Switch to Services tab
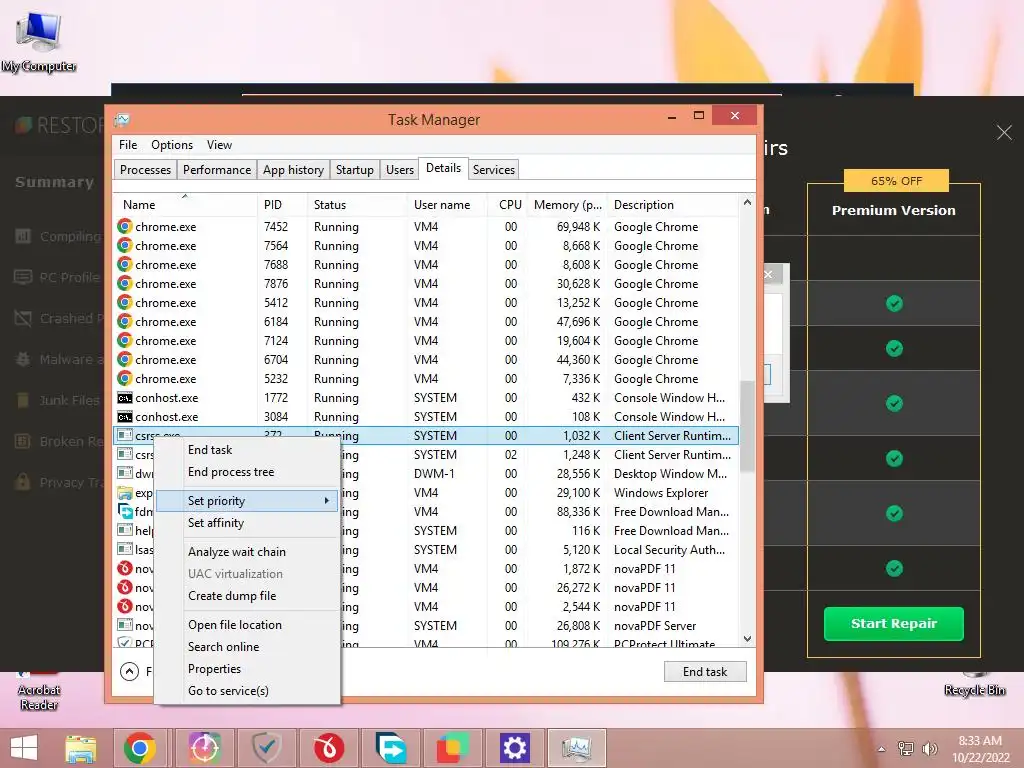1024x768 pixels. [x=494, y=170]
